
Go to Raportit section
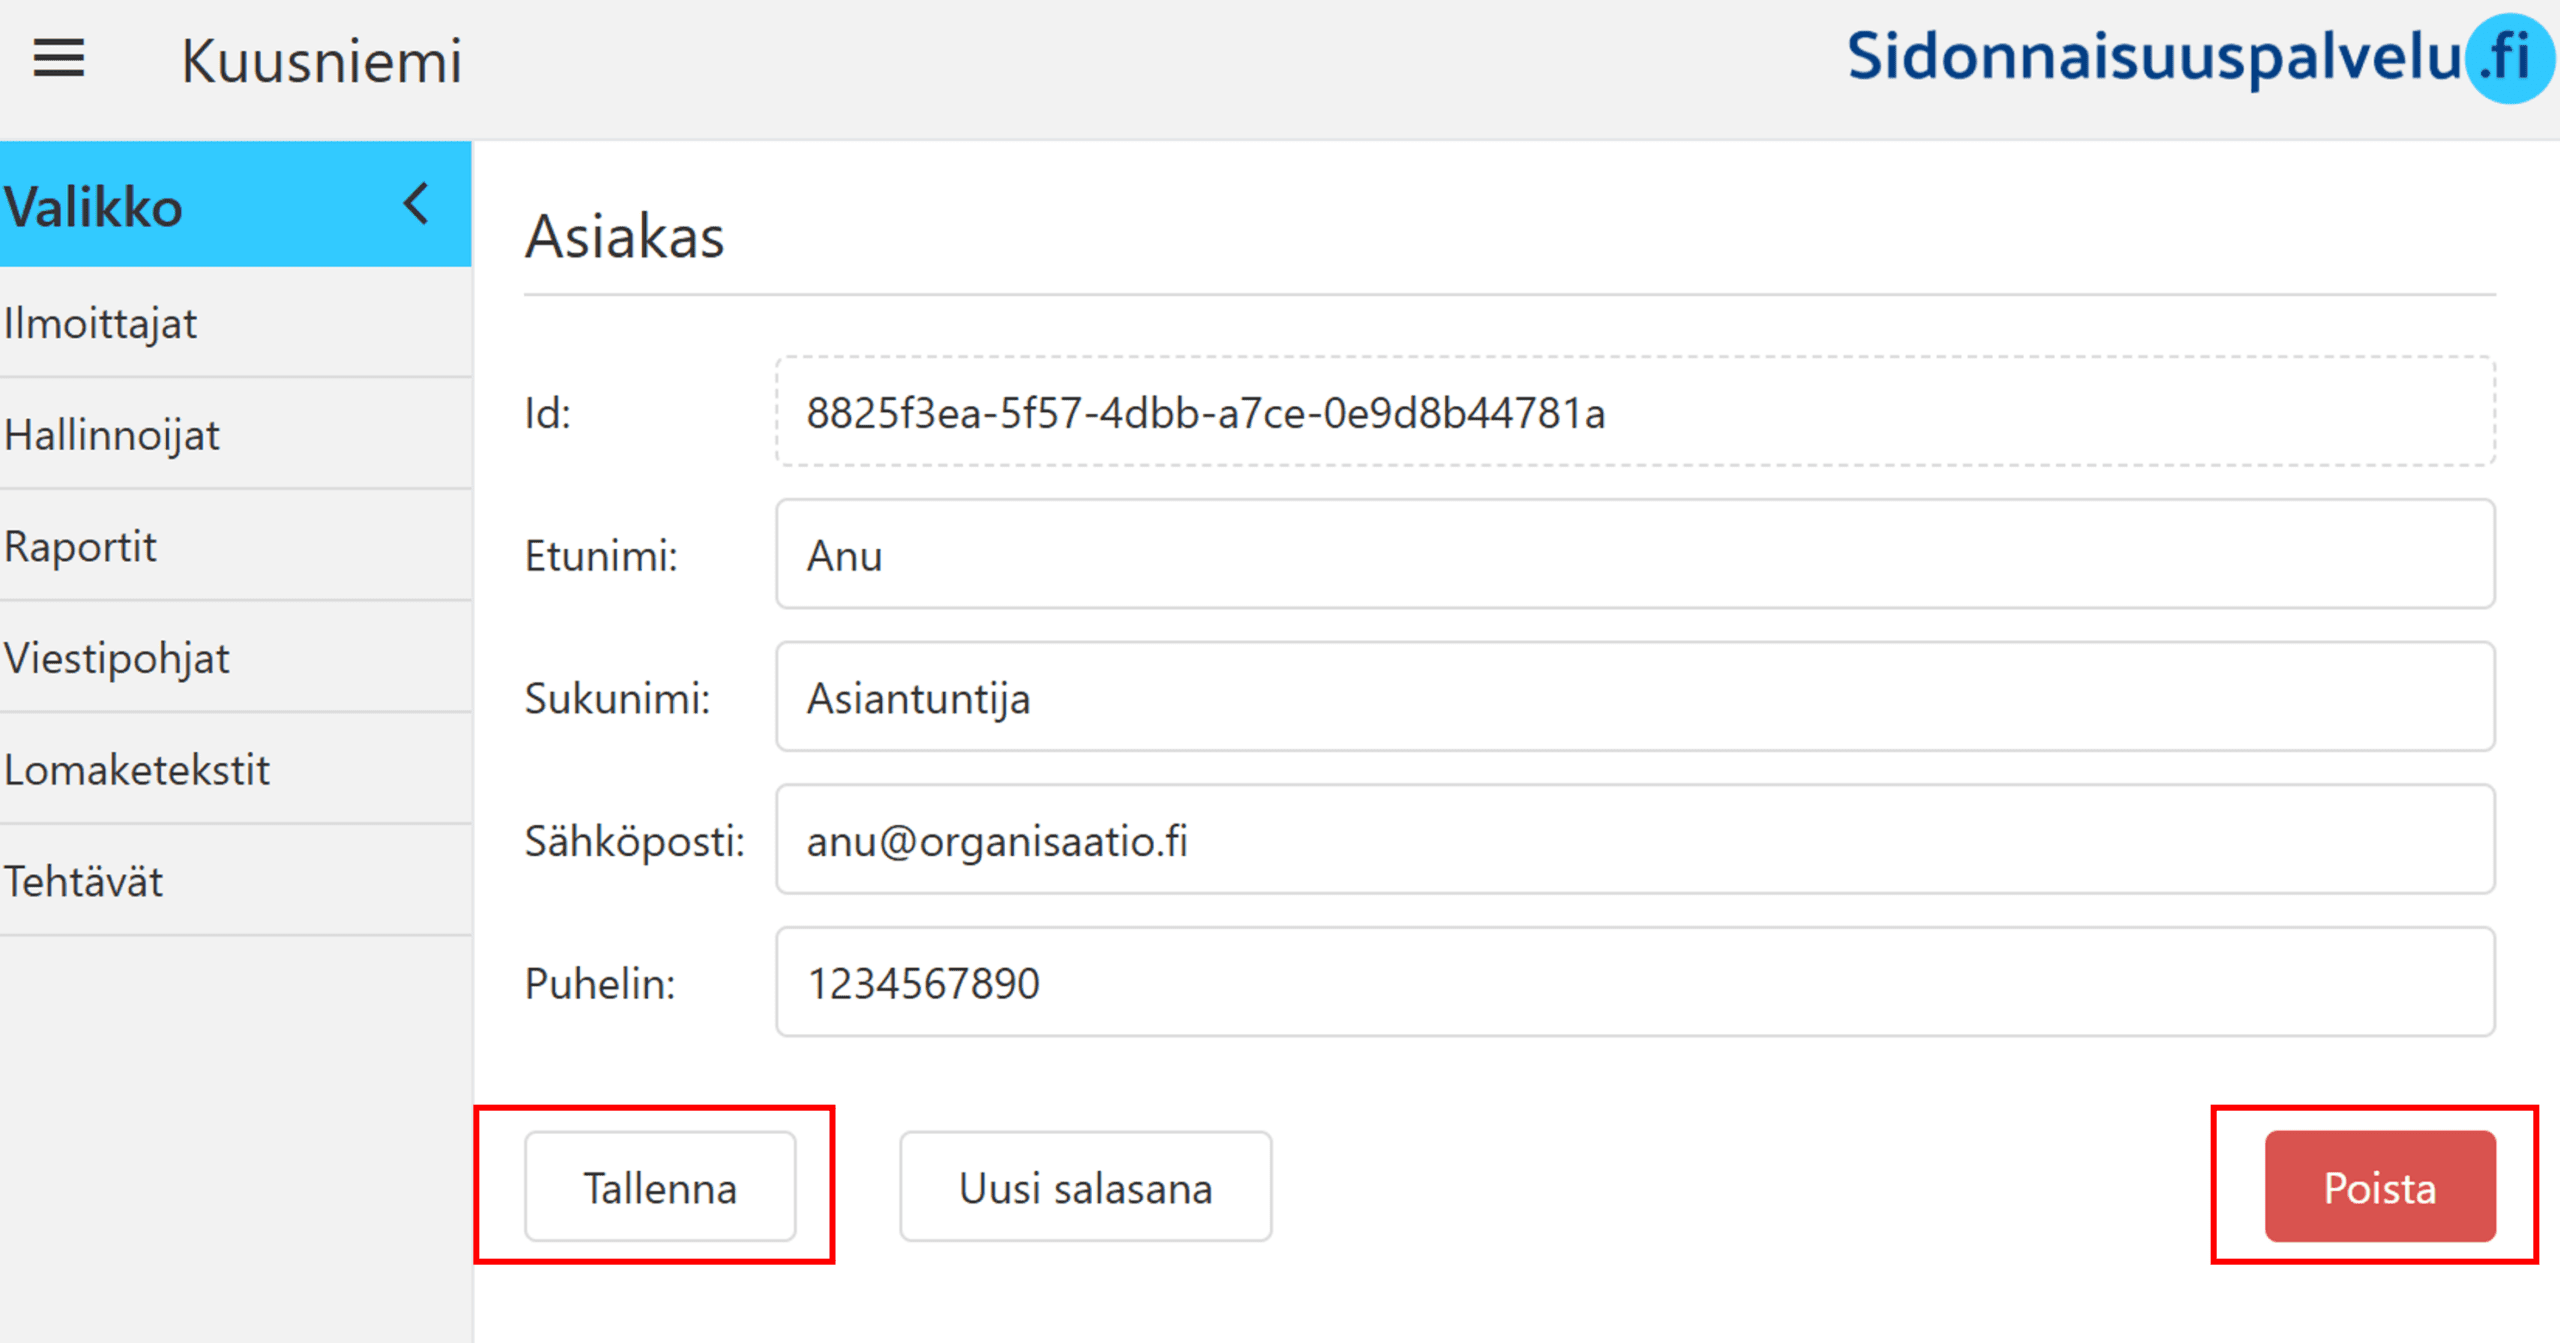click(81, 547)
